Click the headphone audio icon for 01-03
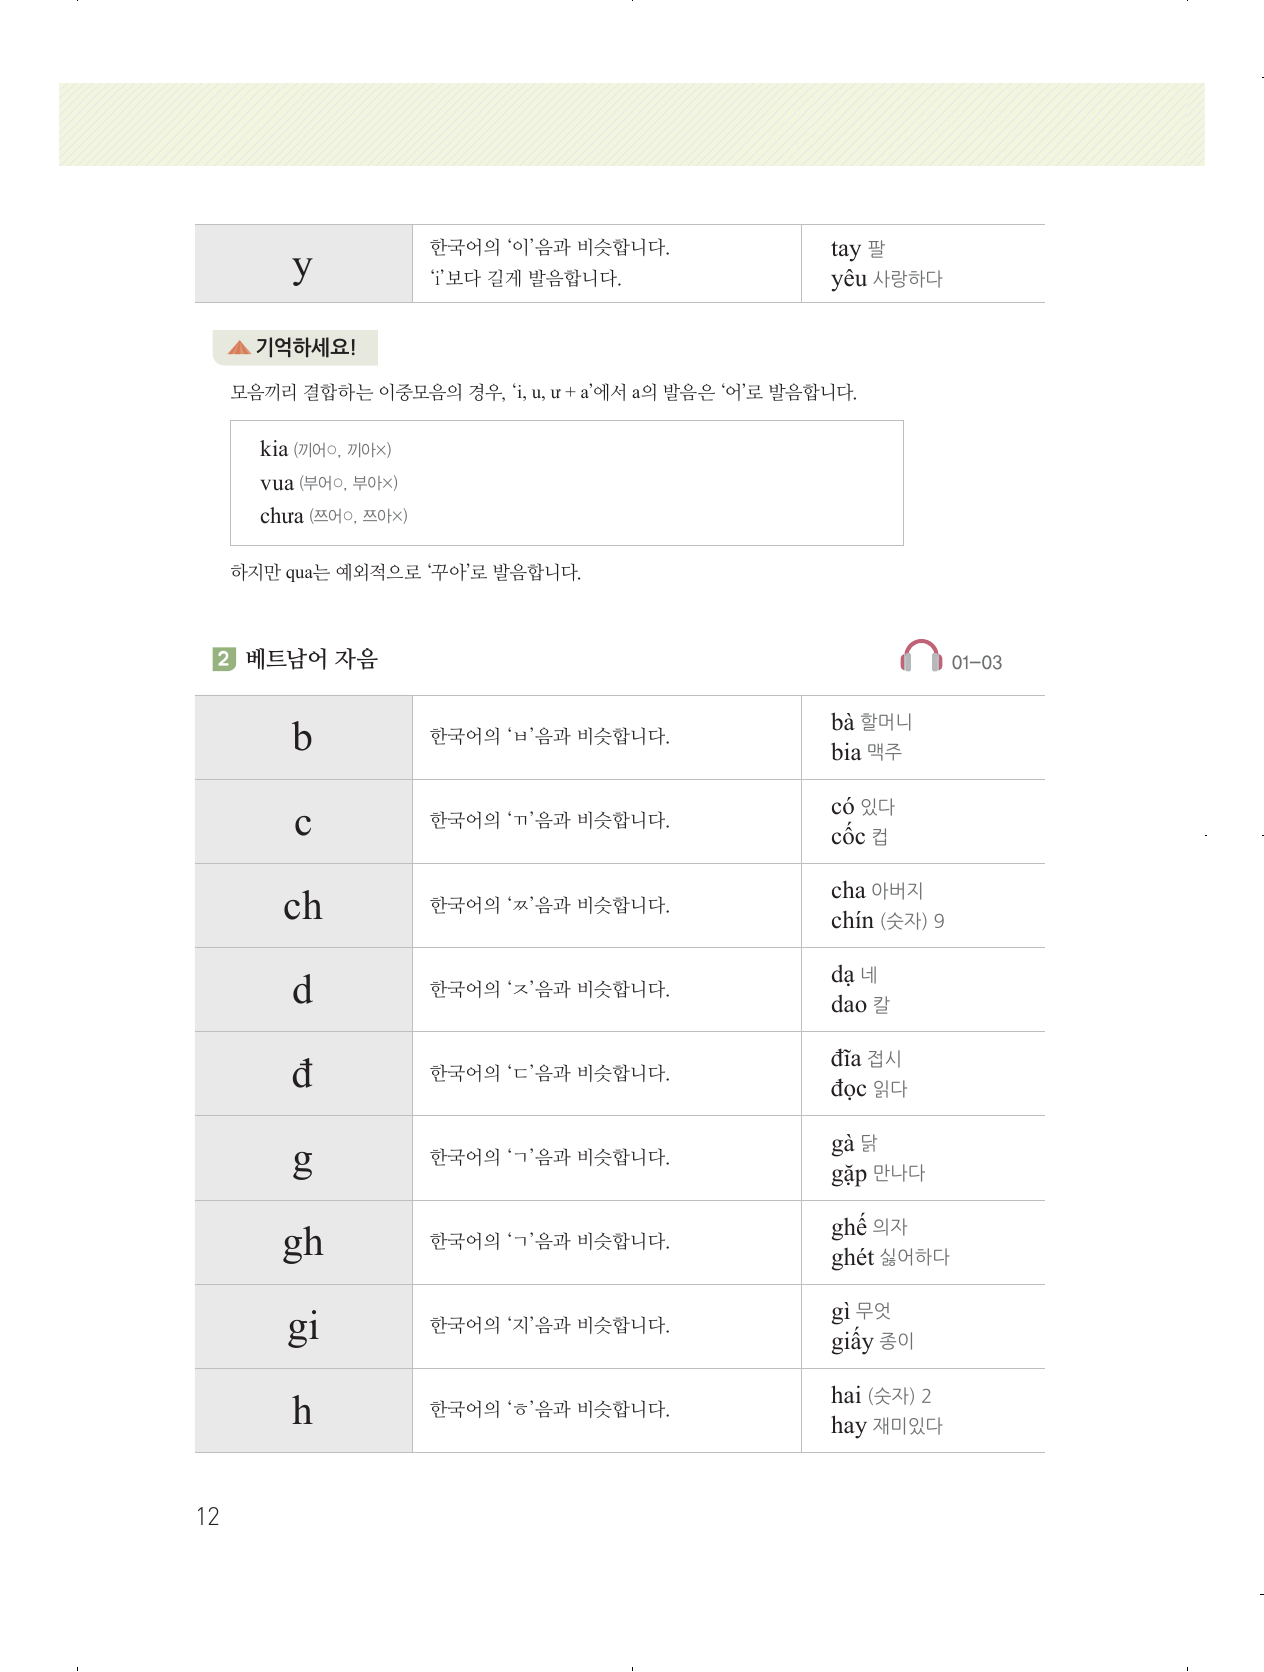Image resolution: width=1264 pixels, height=1672 pixels. (x=921, y=657)
